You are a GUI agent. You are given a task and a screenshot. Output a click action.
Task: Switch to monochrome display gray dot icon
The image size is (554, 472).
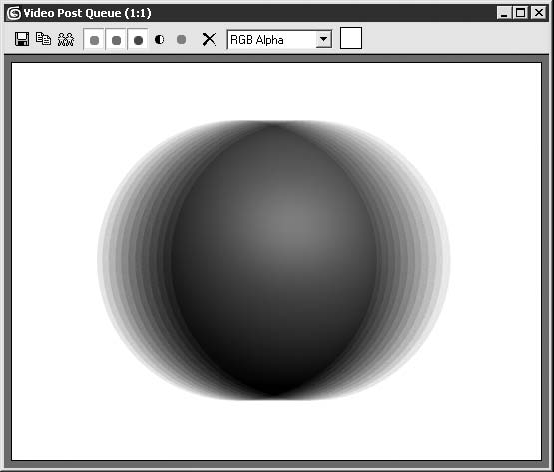(x=182, y=39)
